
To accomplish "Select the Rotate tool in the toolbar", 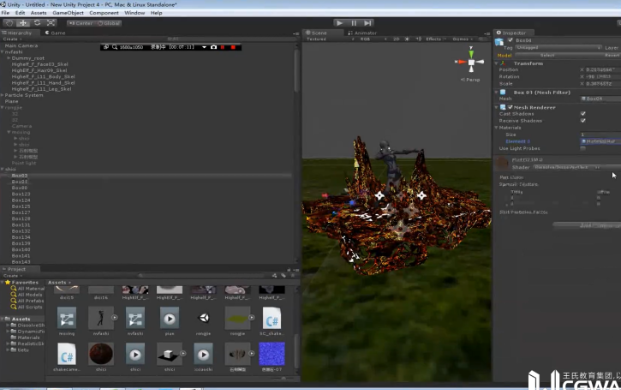I will [x=37, y=23].
